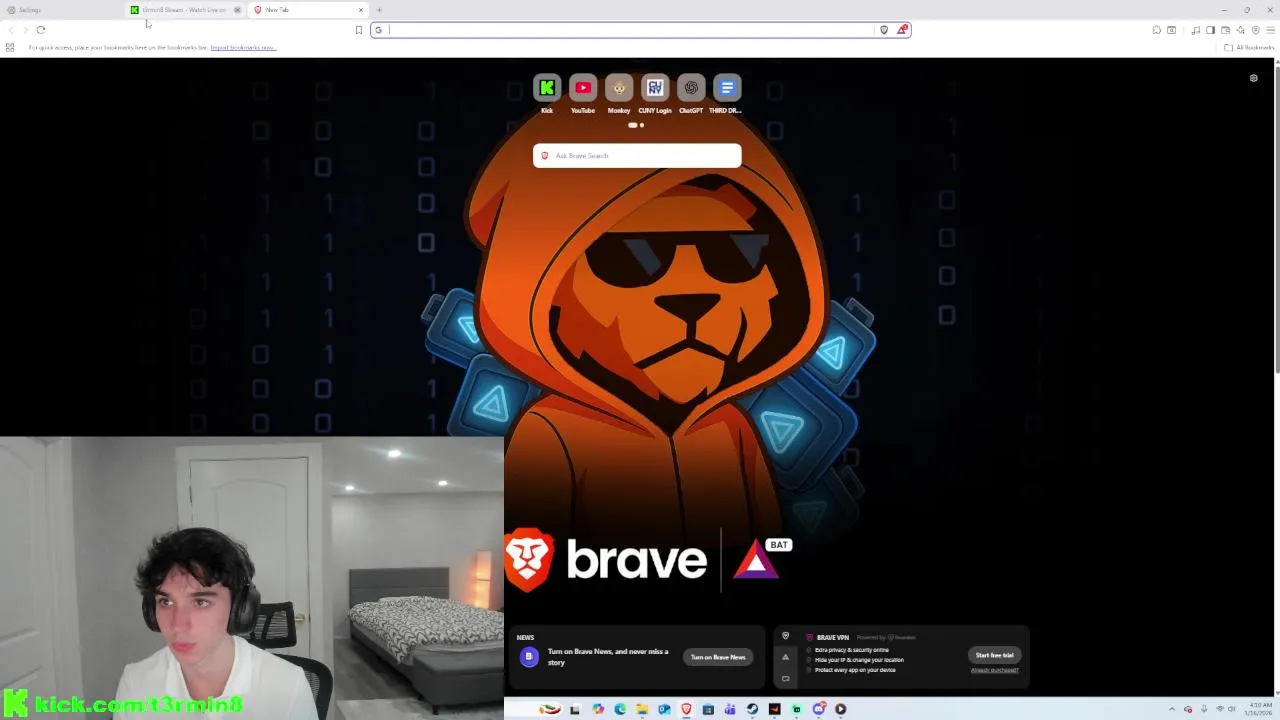
Task: Open the Kick shortcut tile
Action: point(547,88)
